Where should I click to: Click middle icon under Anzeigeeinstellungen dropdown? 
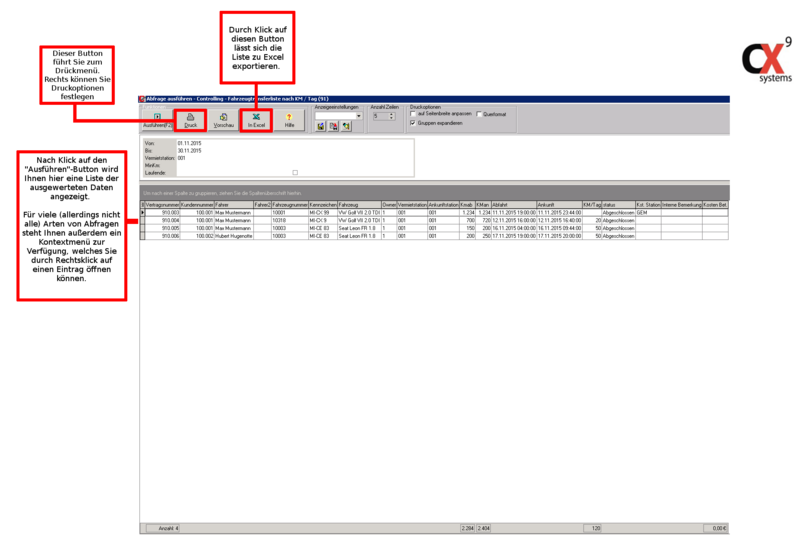tap(334, 127)
